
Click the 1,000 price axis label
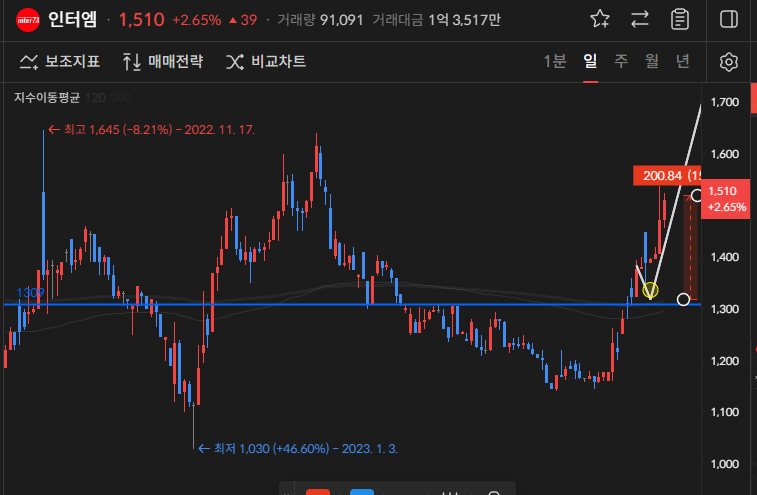pos(725,464)
